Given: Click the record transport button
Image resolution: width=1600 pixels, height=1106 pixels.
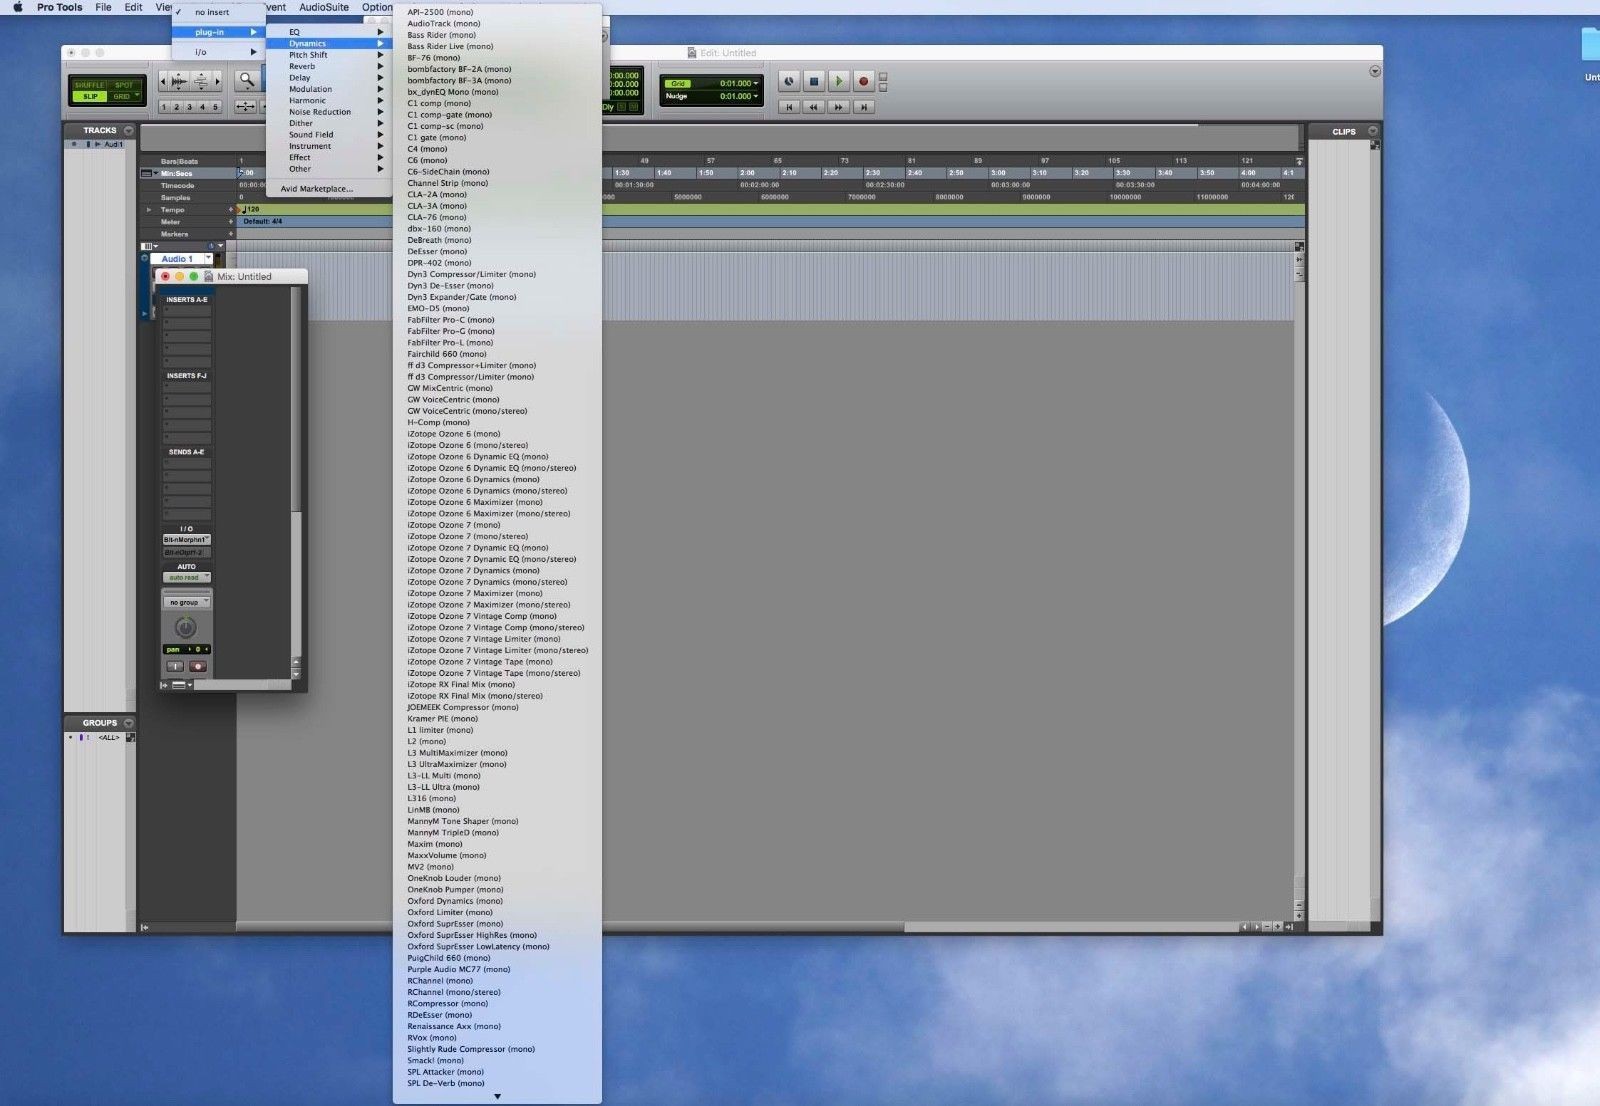Looking at the screenshot, I should (x=864, y=81).
